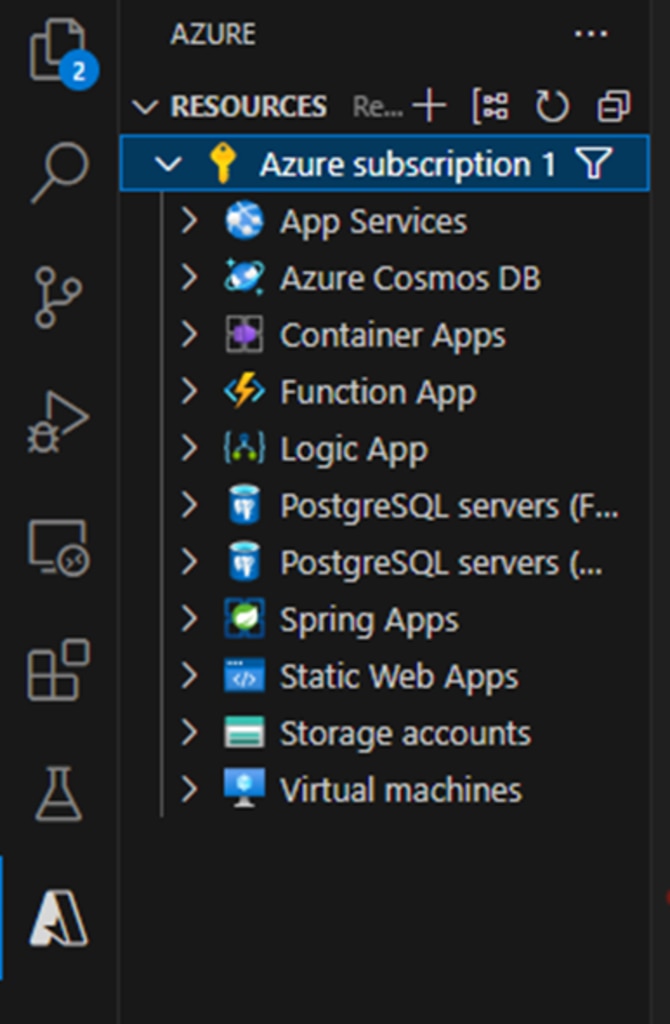Click the App Services globe icon
Screen dimensions: 670x1024
(244, 221)
